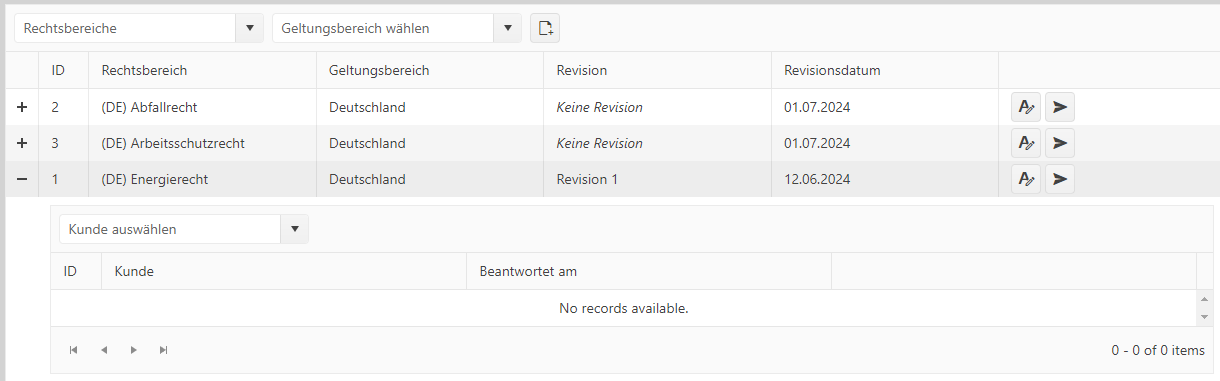The height and width of the screenshot is (381, 1220).
Task: Send the Arbeitsschutzrecht entry via arrow icon
Action: [x=1060, y=143]
